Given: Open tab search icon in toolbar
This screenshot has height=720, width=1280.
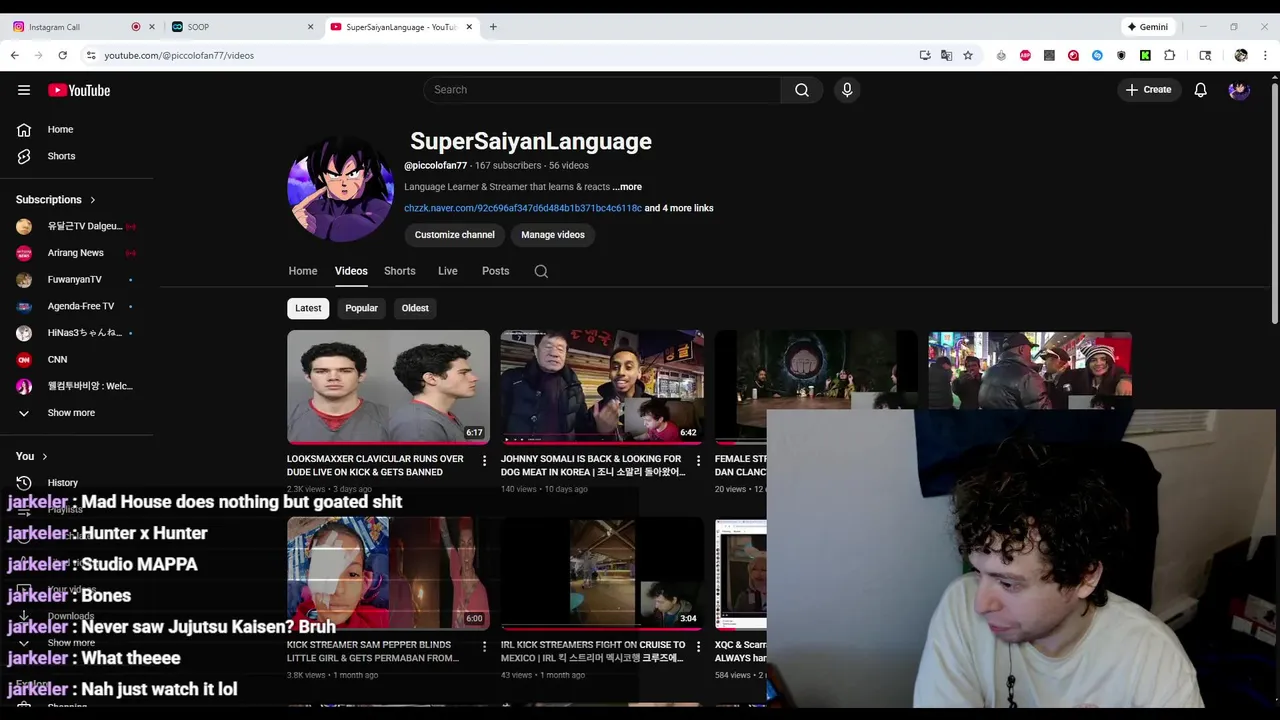Looking at the screenshot, I should (1205, 55).
